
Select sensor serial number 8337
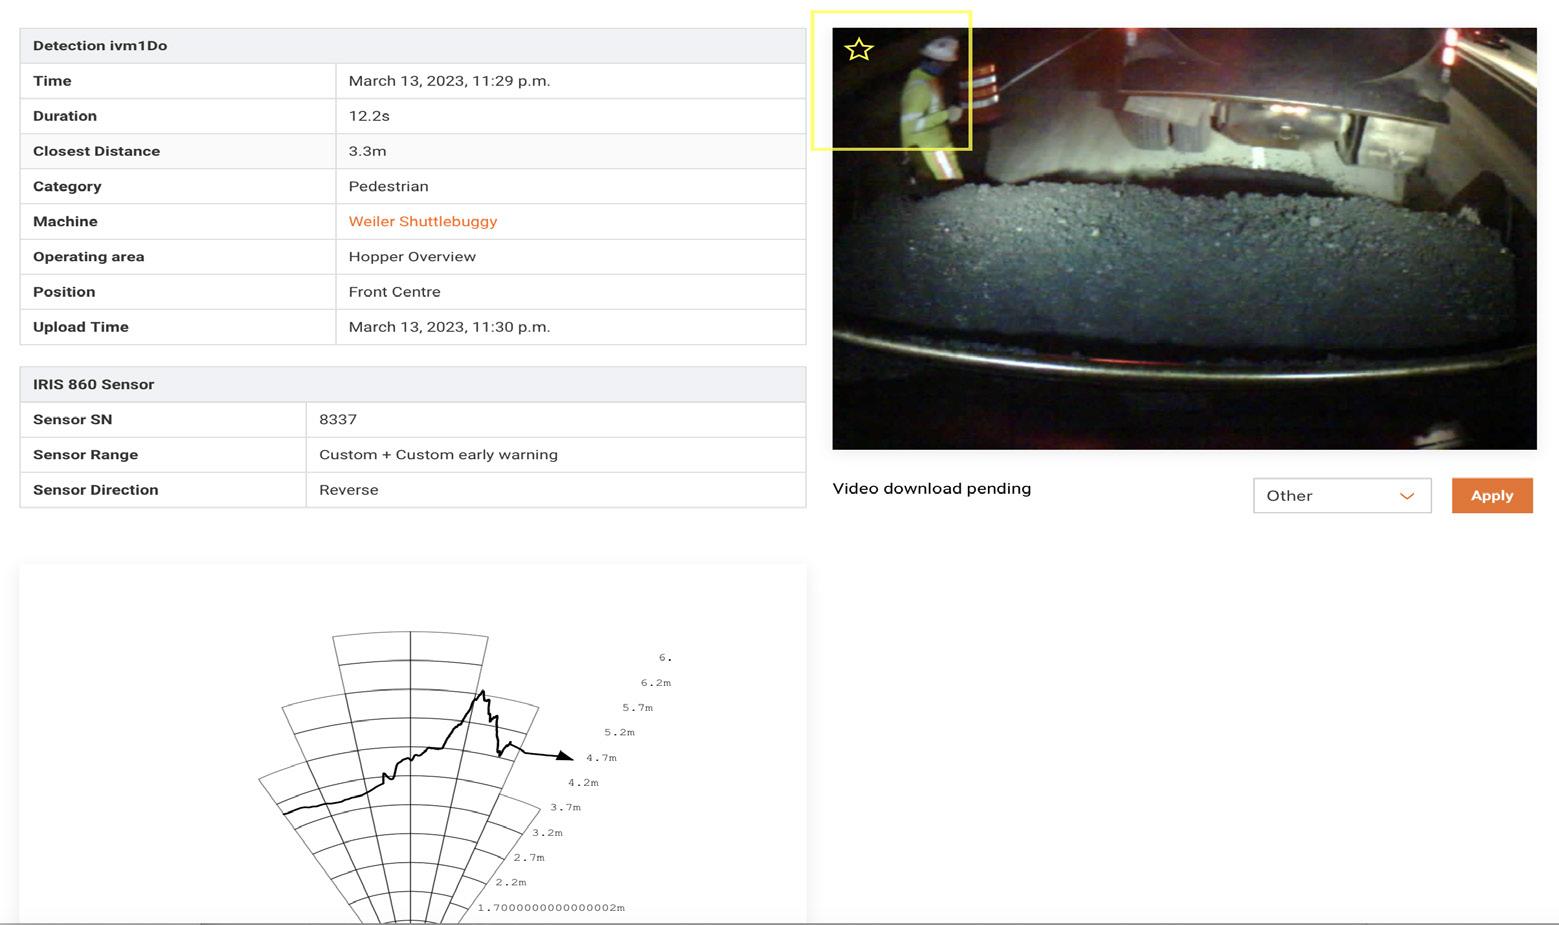[x=338, y=419]
